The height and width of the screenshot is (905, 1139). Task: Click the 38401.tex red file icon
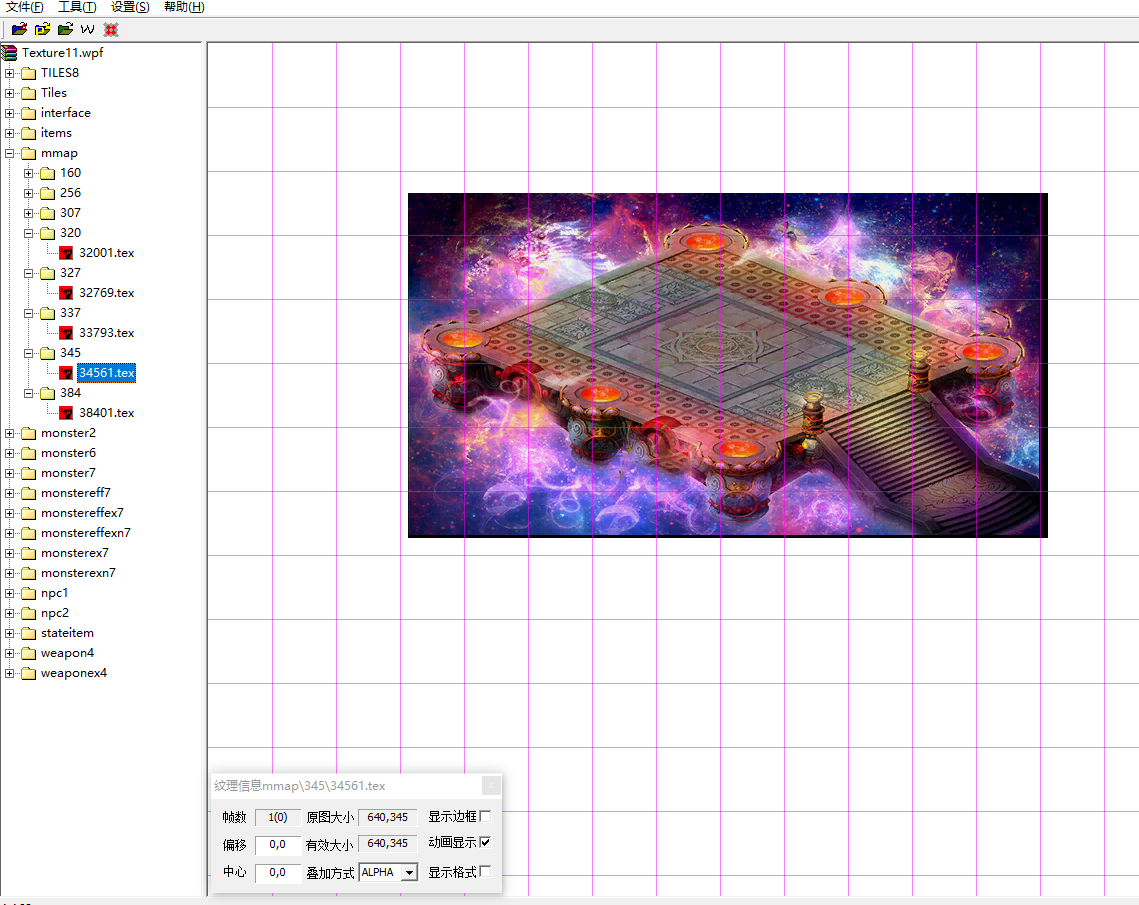tap(66, 413)
